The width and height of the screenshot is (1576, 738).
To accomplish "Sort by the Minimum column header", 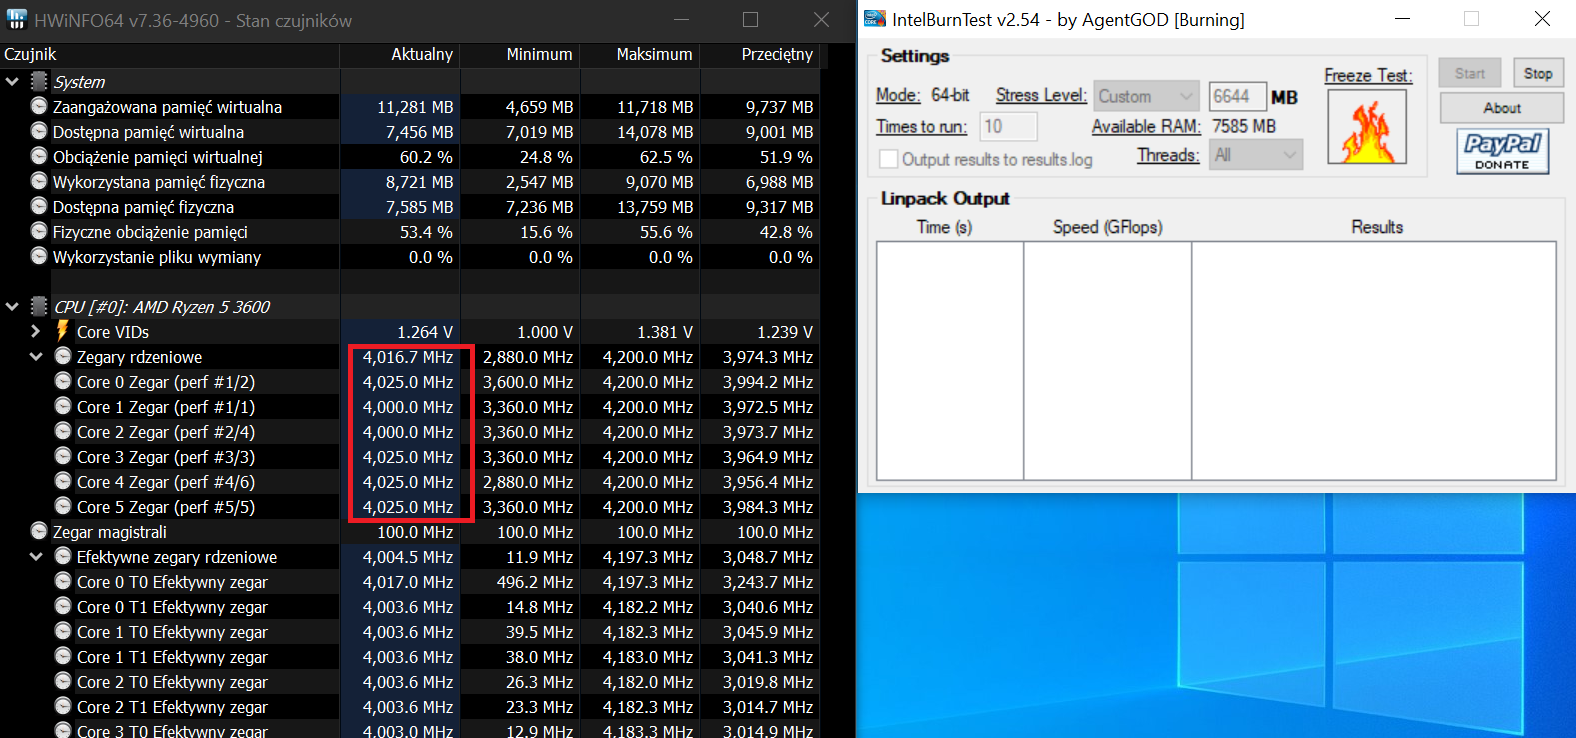I will (x=520, y=54).
